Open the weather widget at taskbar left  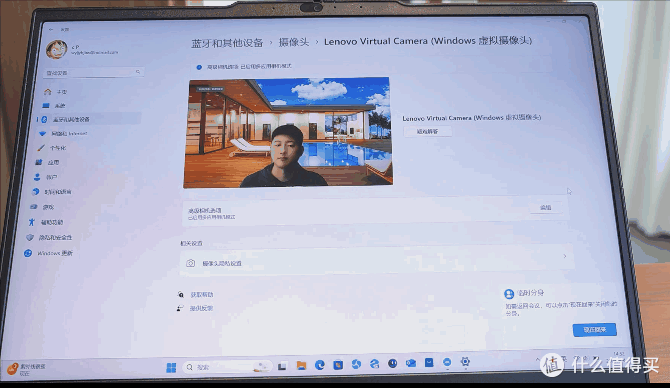[x=26, y=369]
